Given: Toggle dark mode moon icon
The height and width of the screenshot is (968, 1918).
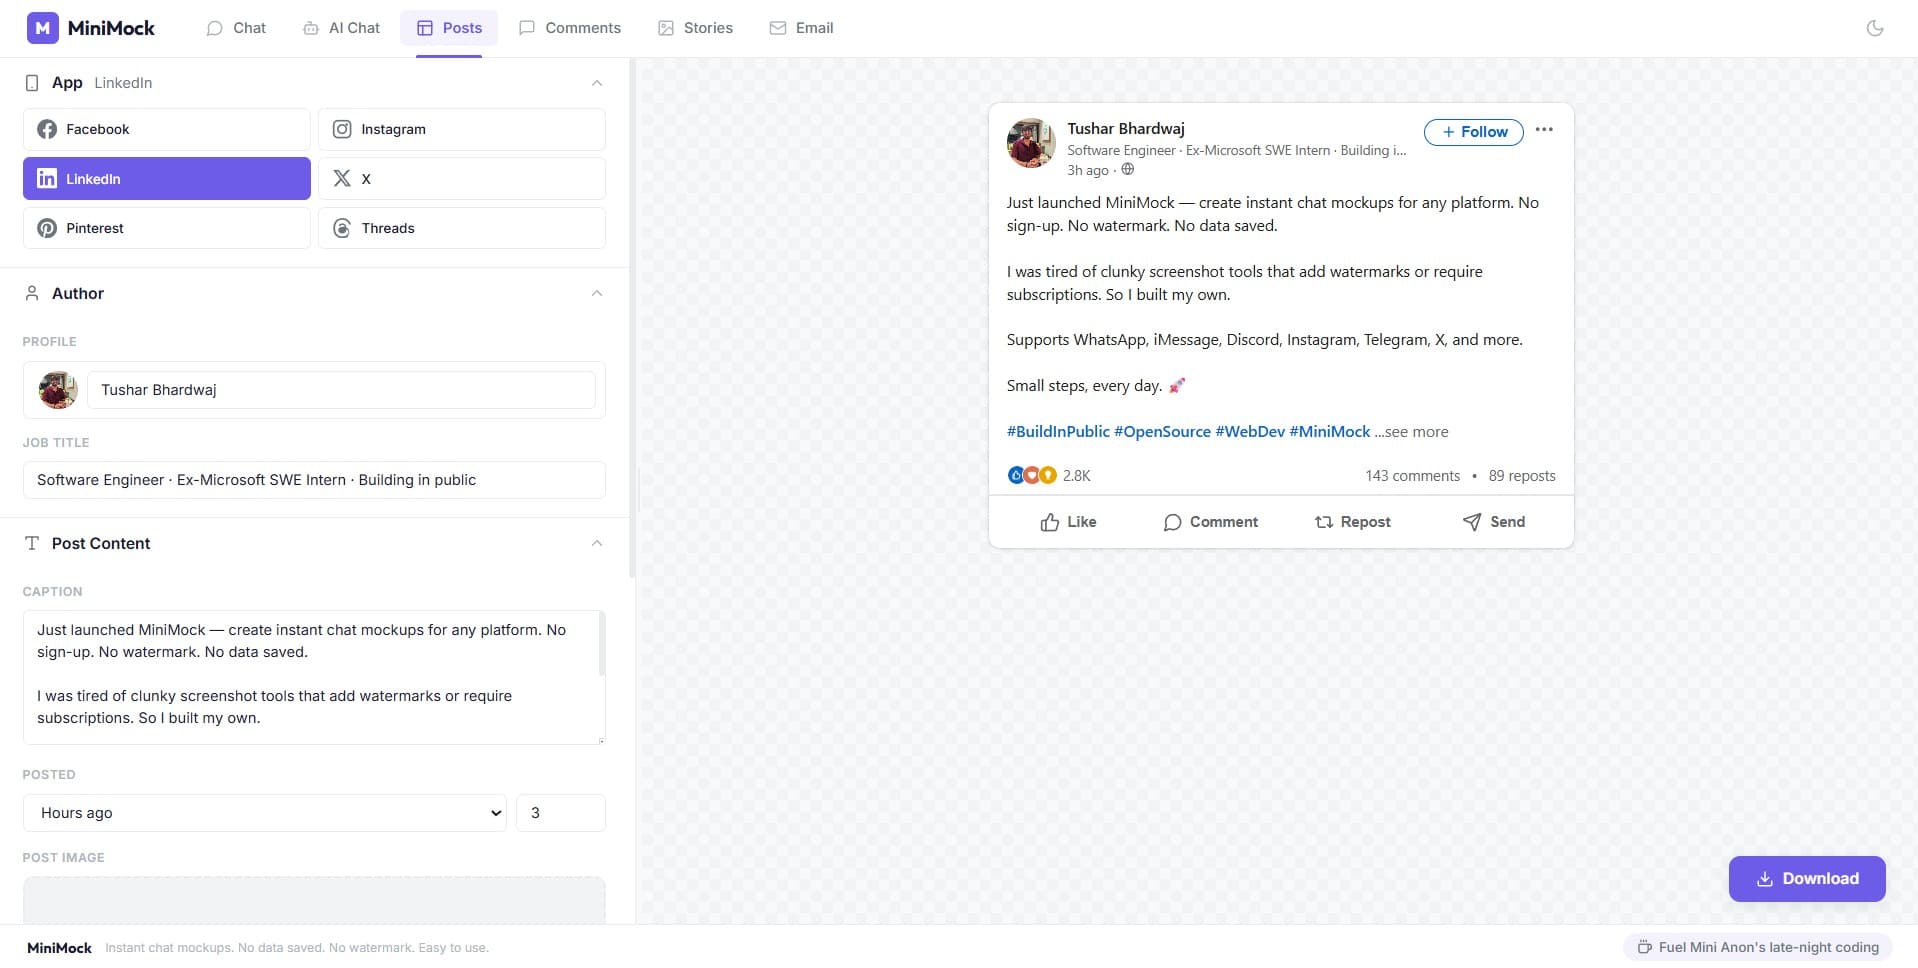Looking at the screenshot, I should pyautogui.click(x=1875, y=28).
